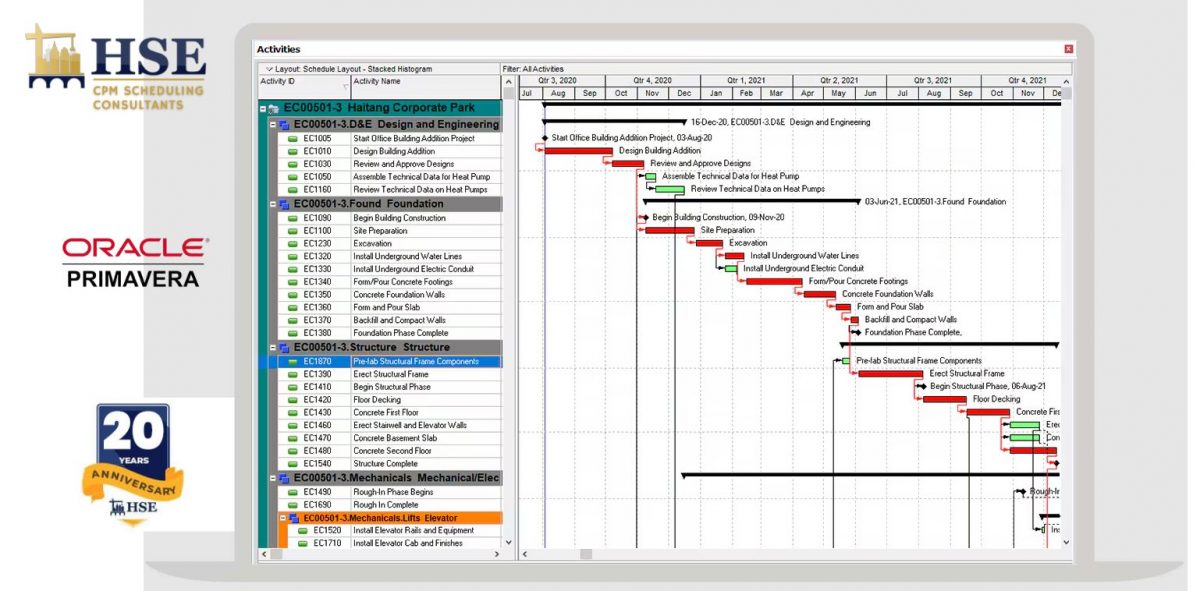This screenshot has width=1200, height=591.
Task: Select the Qtr 1, 2021 timescale header
Action: (746, 81)
